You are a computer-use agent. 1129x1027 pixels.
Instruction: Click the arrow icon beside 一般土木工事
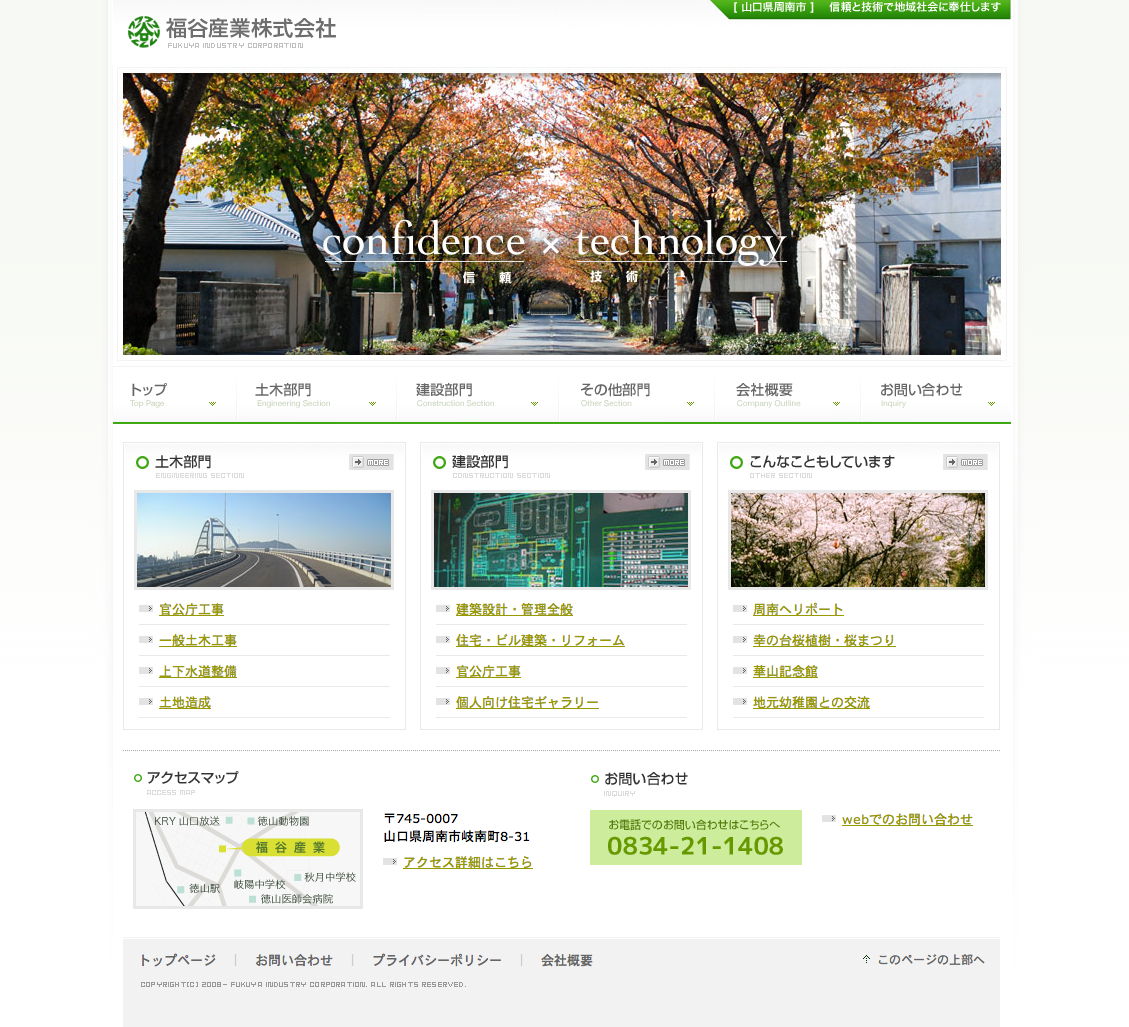pos(145,640)
